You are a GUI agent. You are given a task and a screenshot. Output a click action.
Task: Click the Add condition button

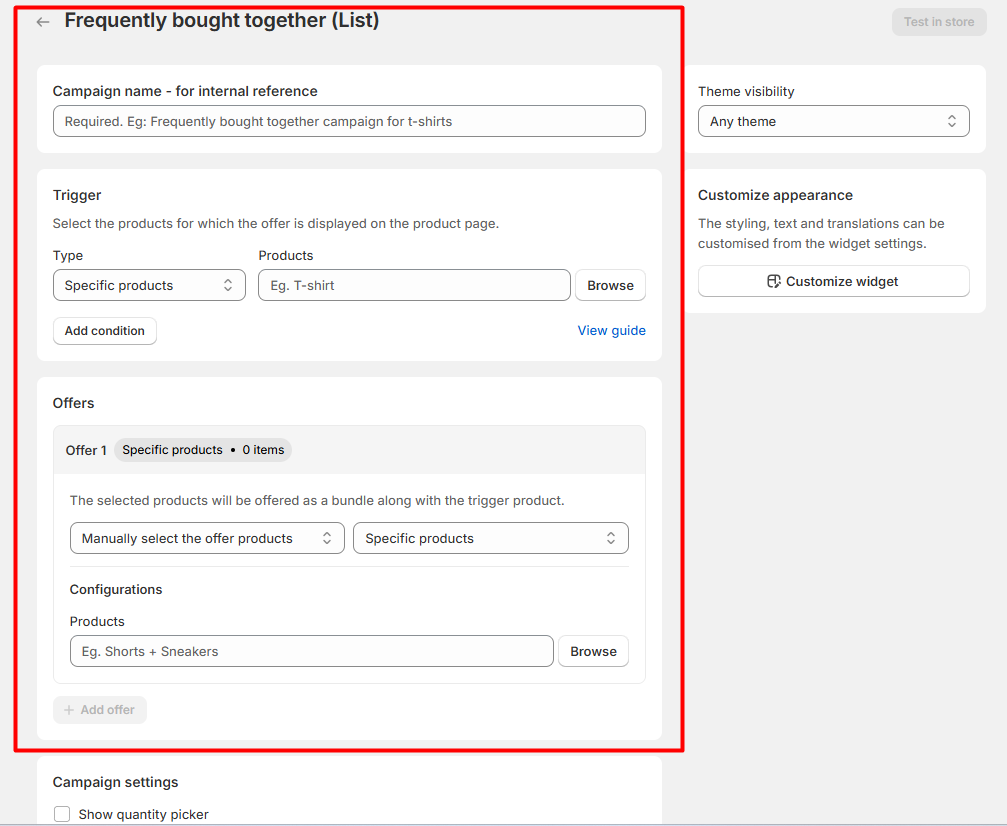[x=105, y=331]
